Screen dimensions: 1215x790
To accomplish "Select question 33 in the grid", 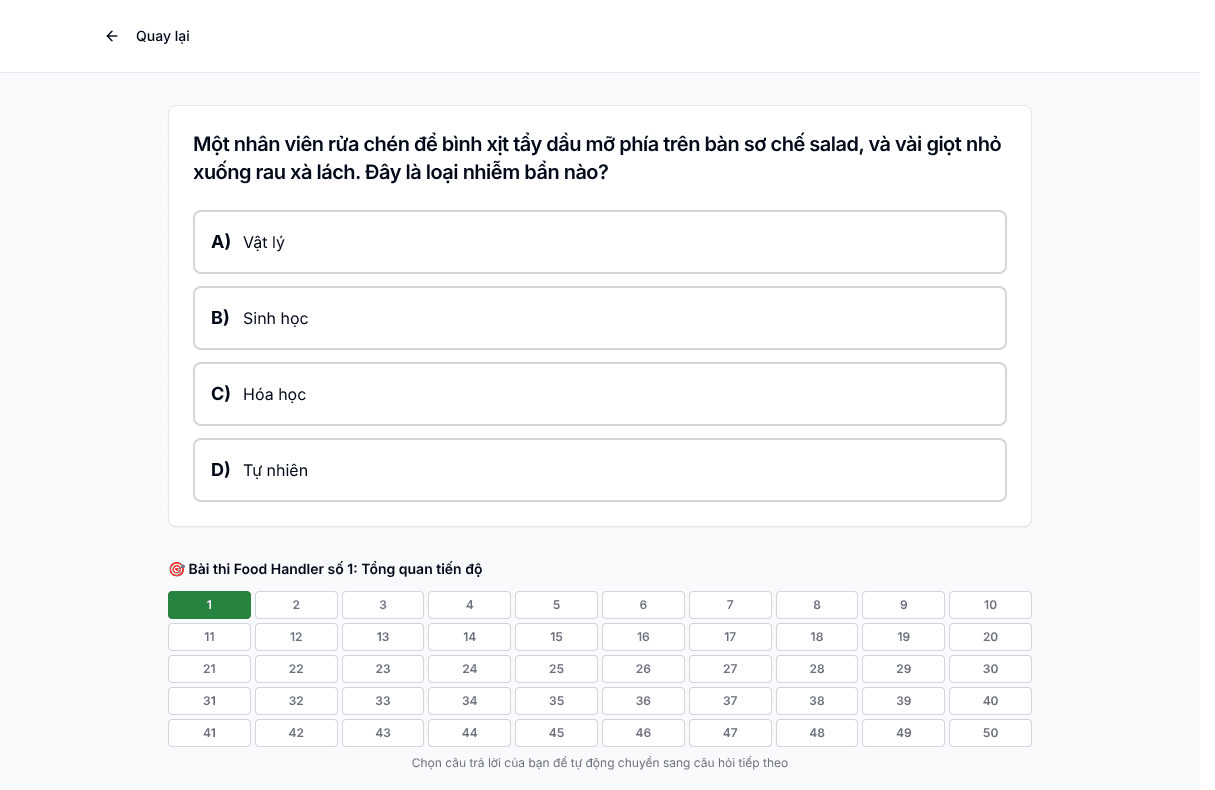I will click(x=383, y=701).
